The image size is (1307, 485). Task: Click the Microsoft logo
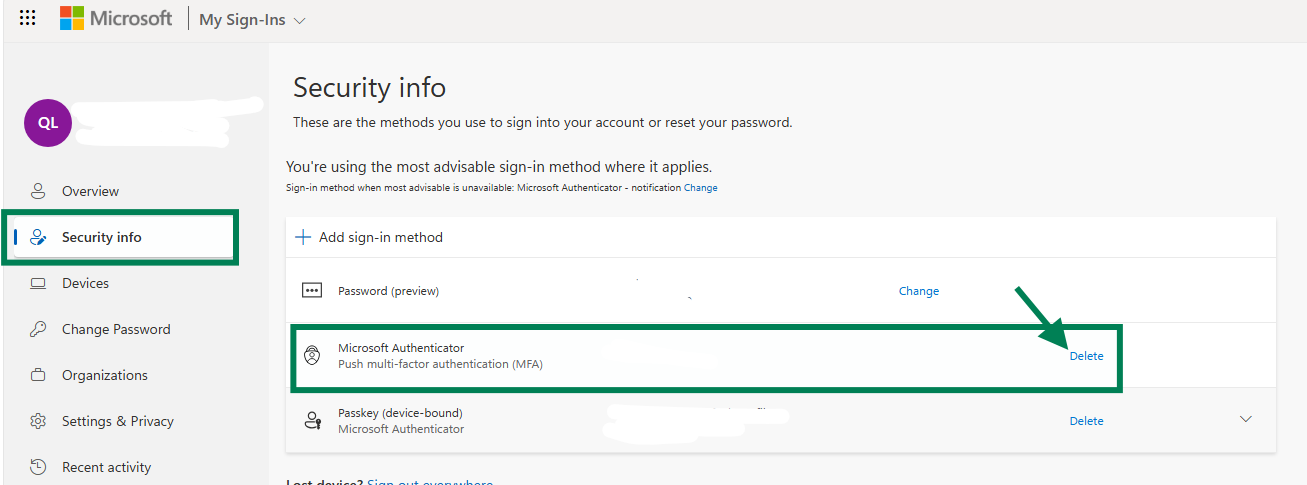[116, 18]
